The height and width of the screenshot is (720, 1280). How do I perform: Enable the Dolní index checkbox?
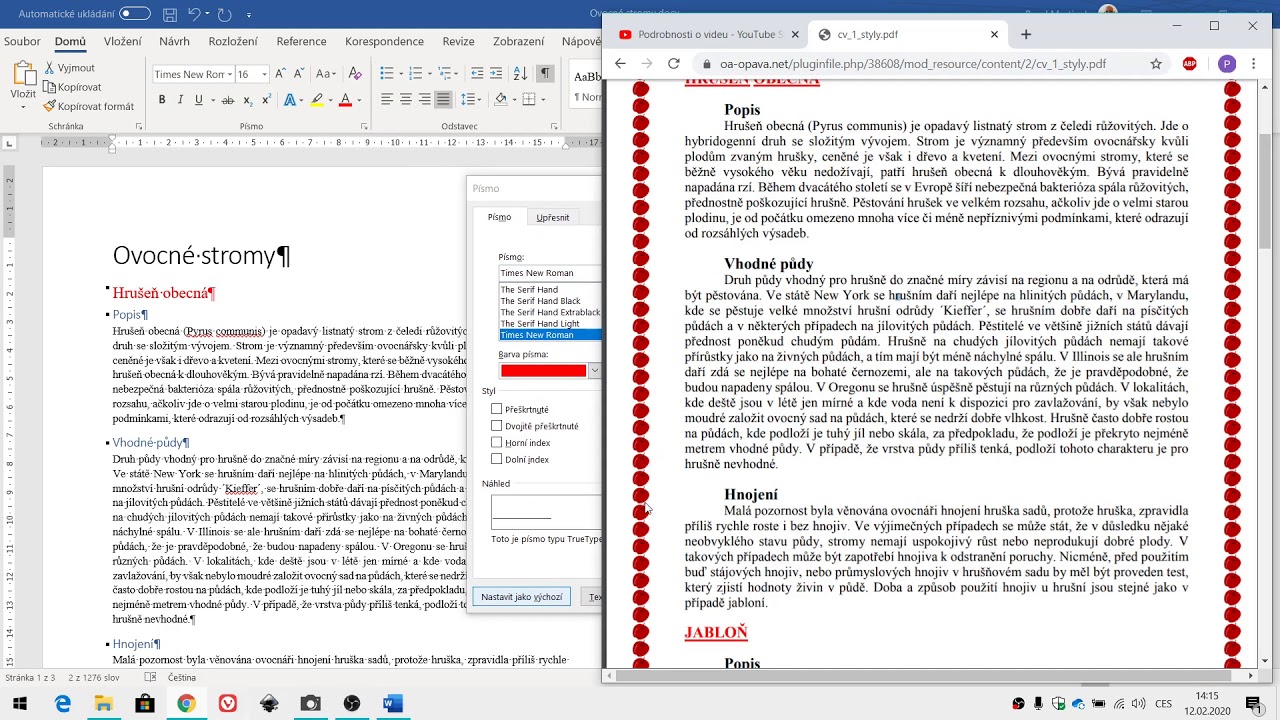[497, 460]
